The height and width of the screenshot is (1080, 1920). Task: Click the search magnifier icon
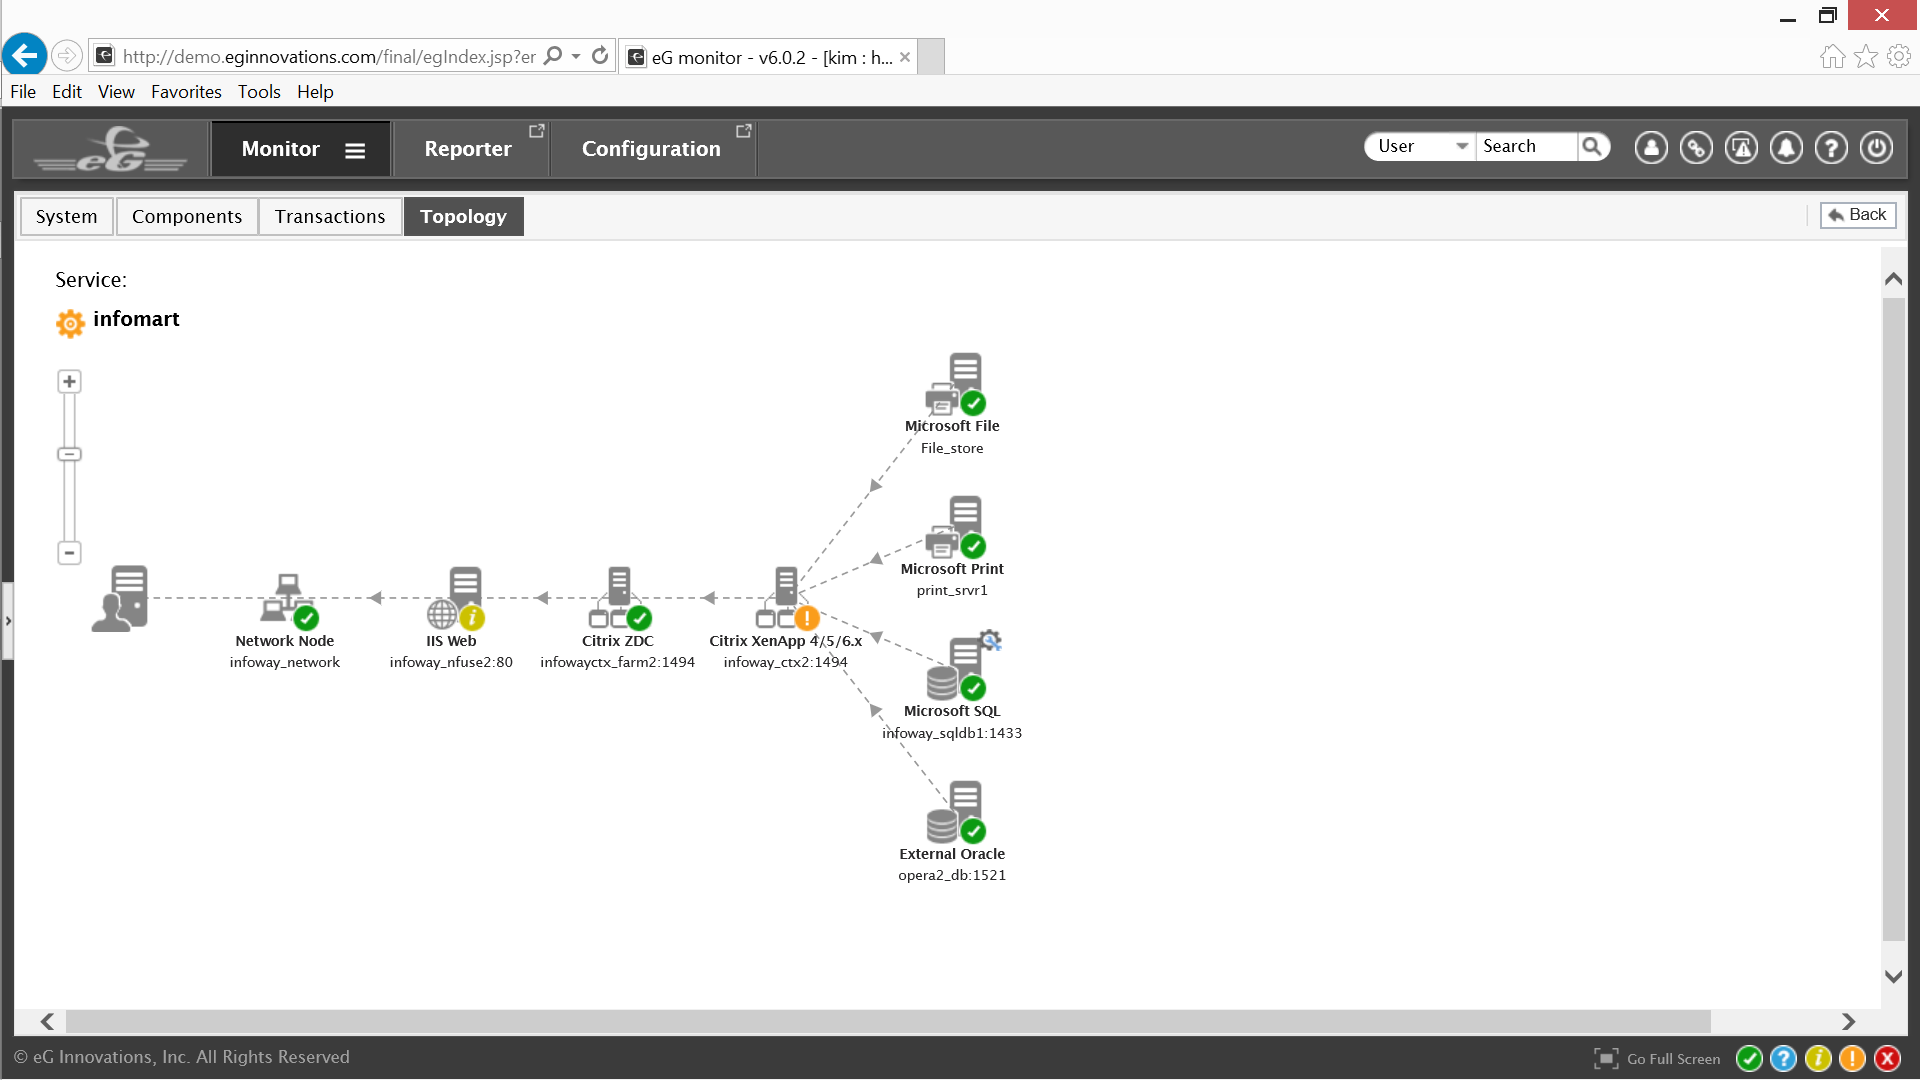coord(1593,147)
